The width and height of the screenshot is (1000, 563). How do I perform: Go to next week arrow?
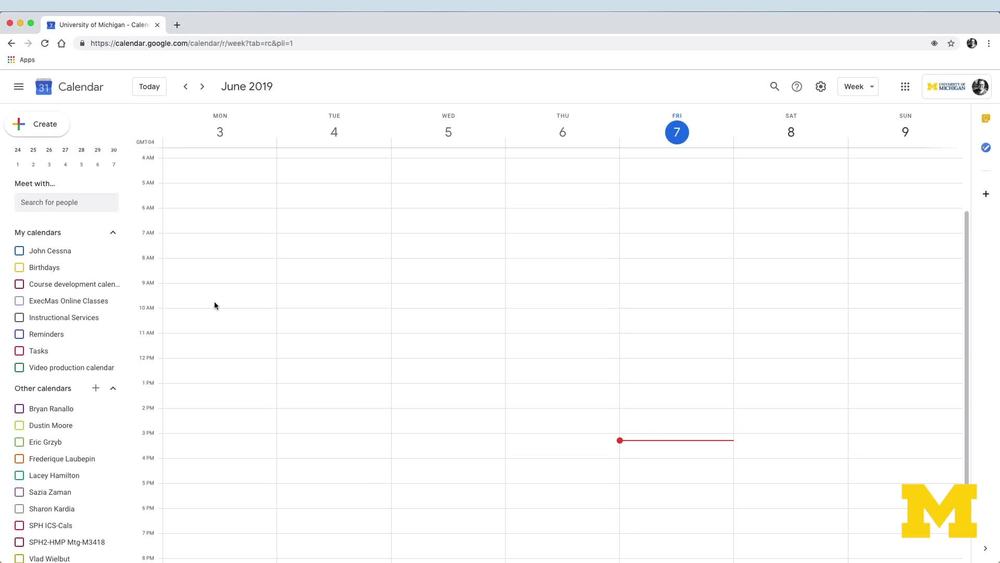[x=202, y=87]
